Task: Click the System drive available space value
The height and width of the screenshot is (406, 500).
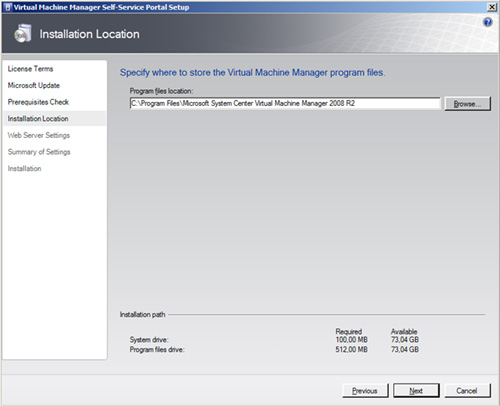Action: pyautogui.click(x=405, y=340)
